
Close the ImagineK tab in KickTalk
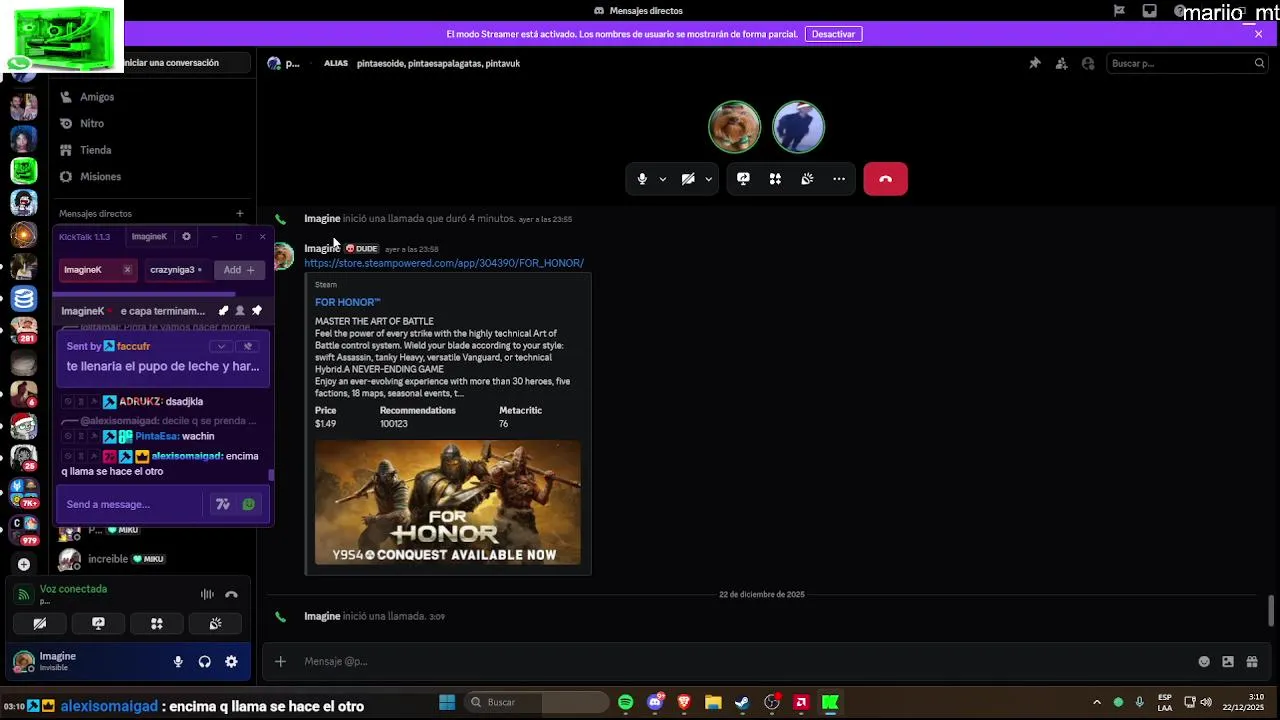click(127, 270)
